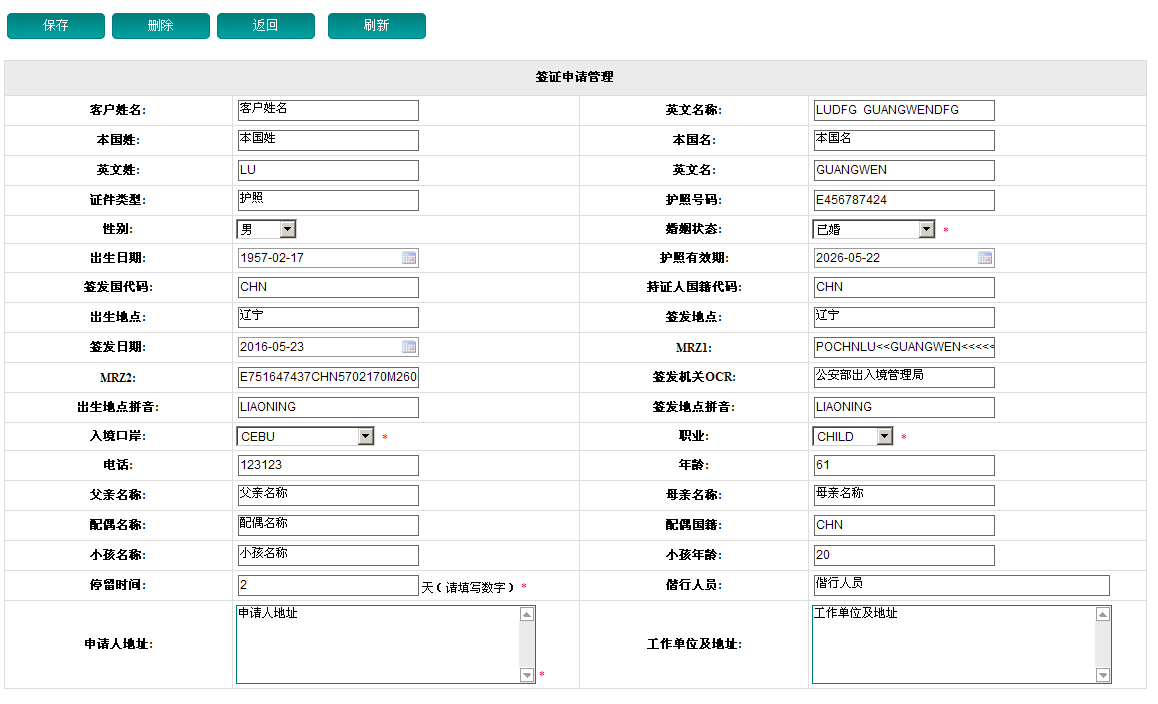Open calendar picker for 出生日期 field
Screen dimensions: 1158x704
(409, 258)
